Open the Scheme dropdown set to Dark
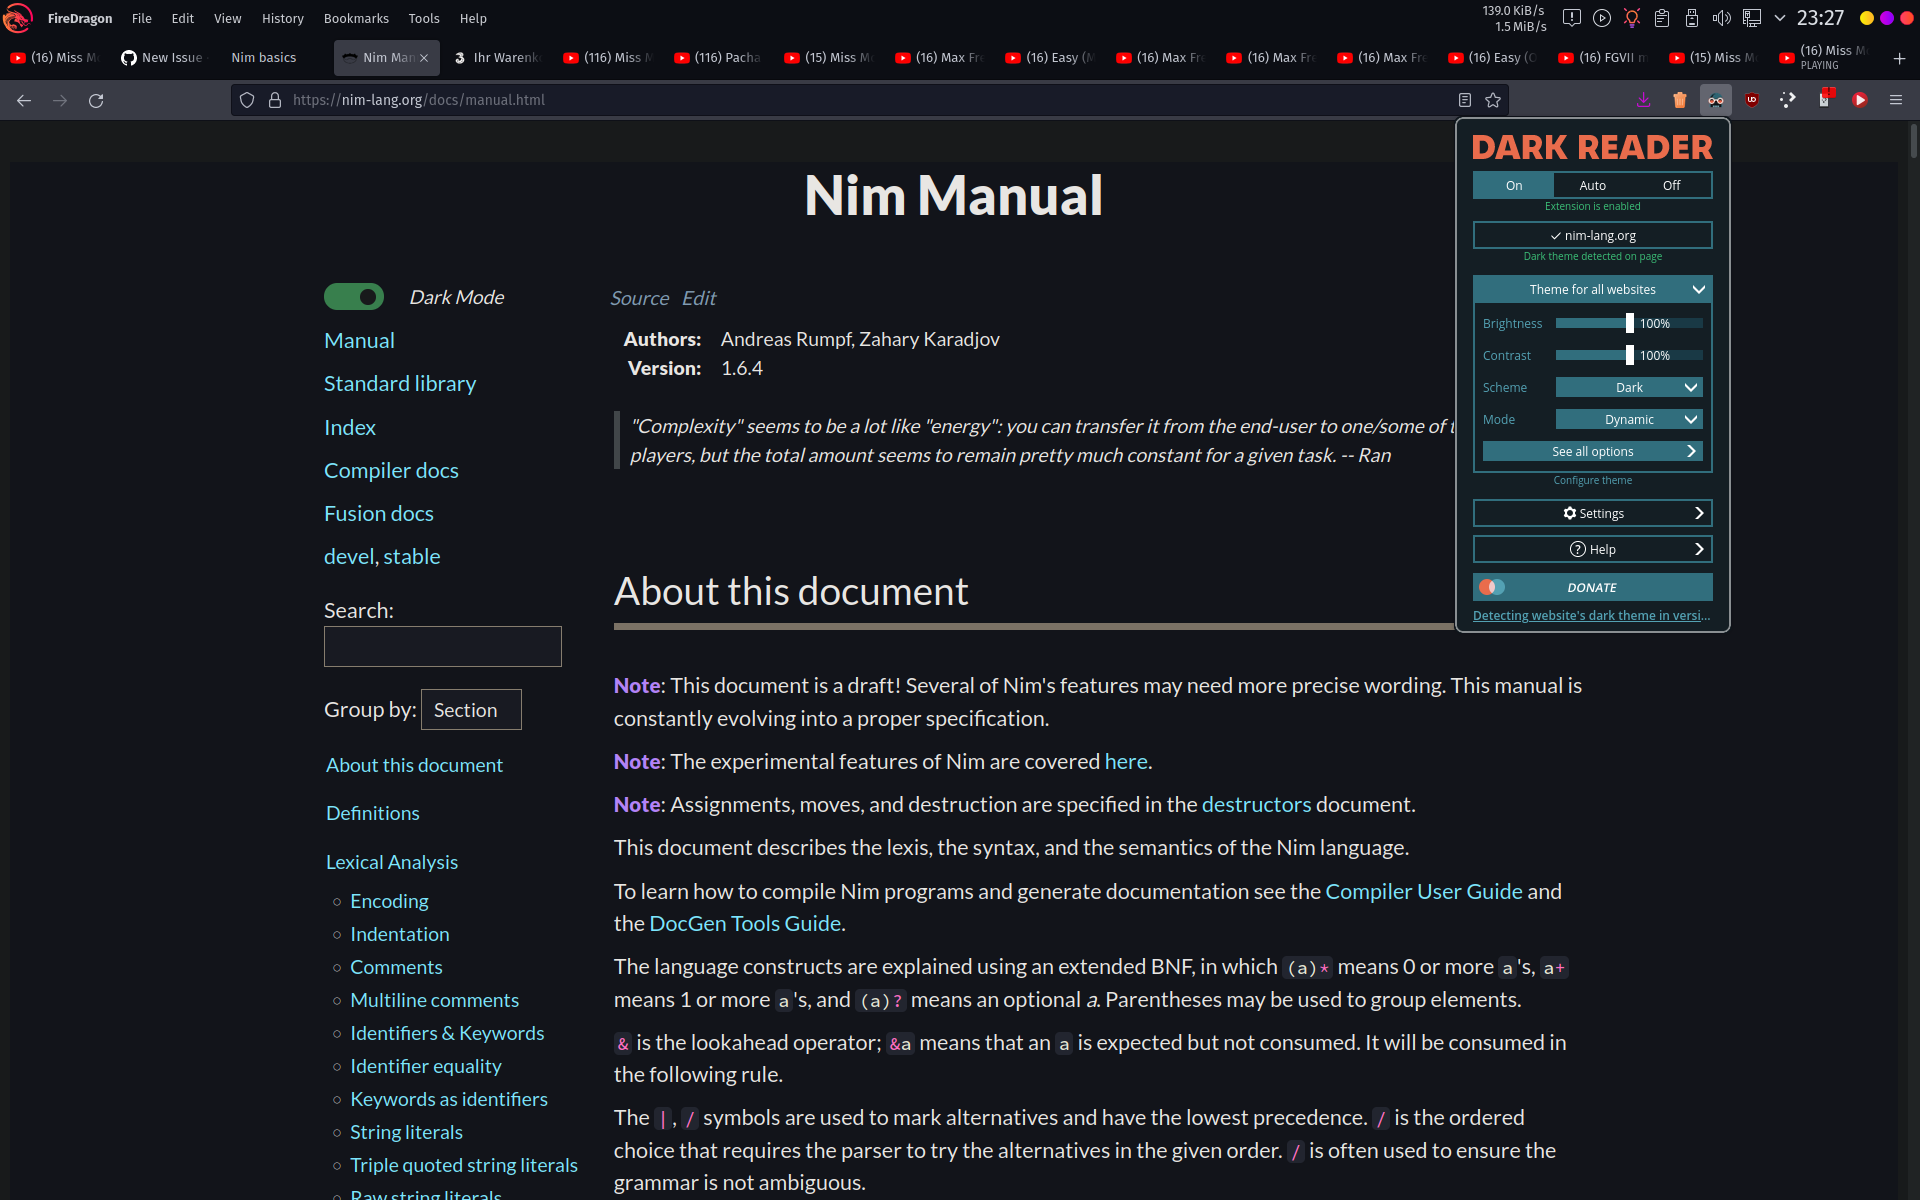Image resolution: width=1920 pixels, height=1200 pixels. (x=1628, y=387)
